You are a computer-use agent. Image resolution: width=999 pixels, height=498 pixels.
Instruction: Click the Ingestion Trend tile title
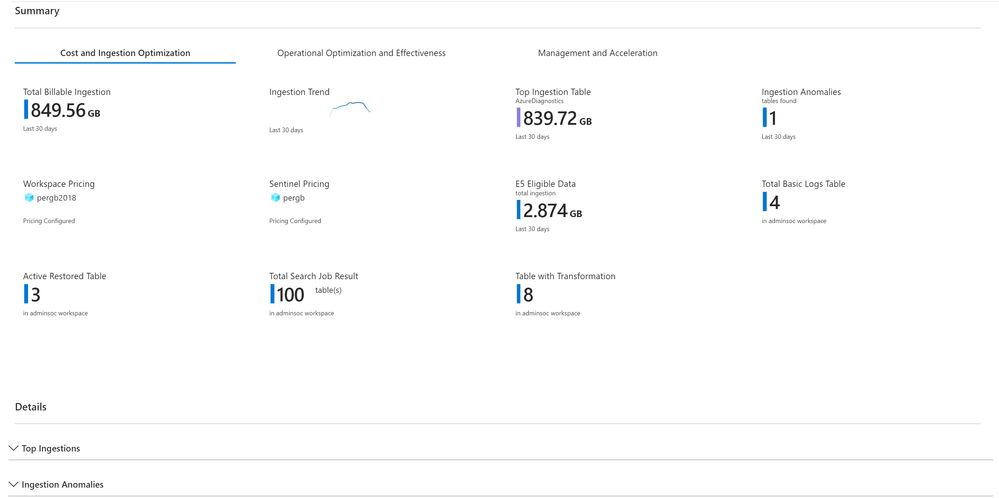click(x=299, y=92)
